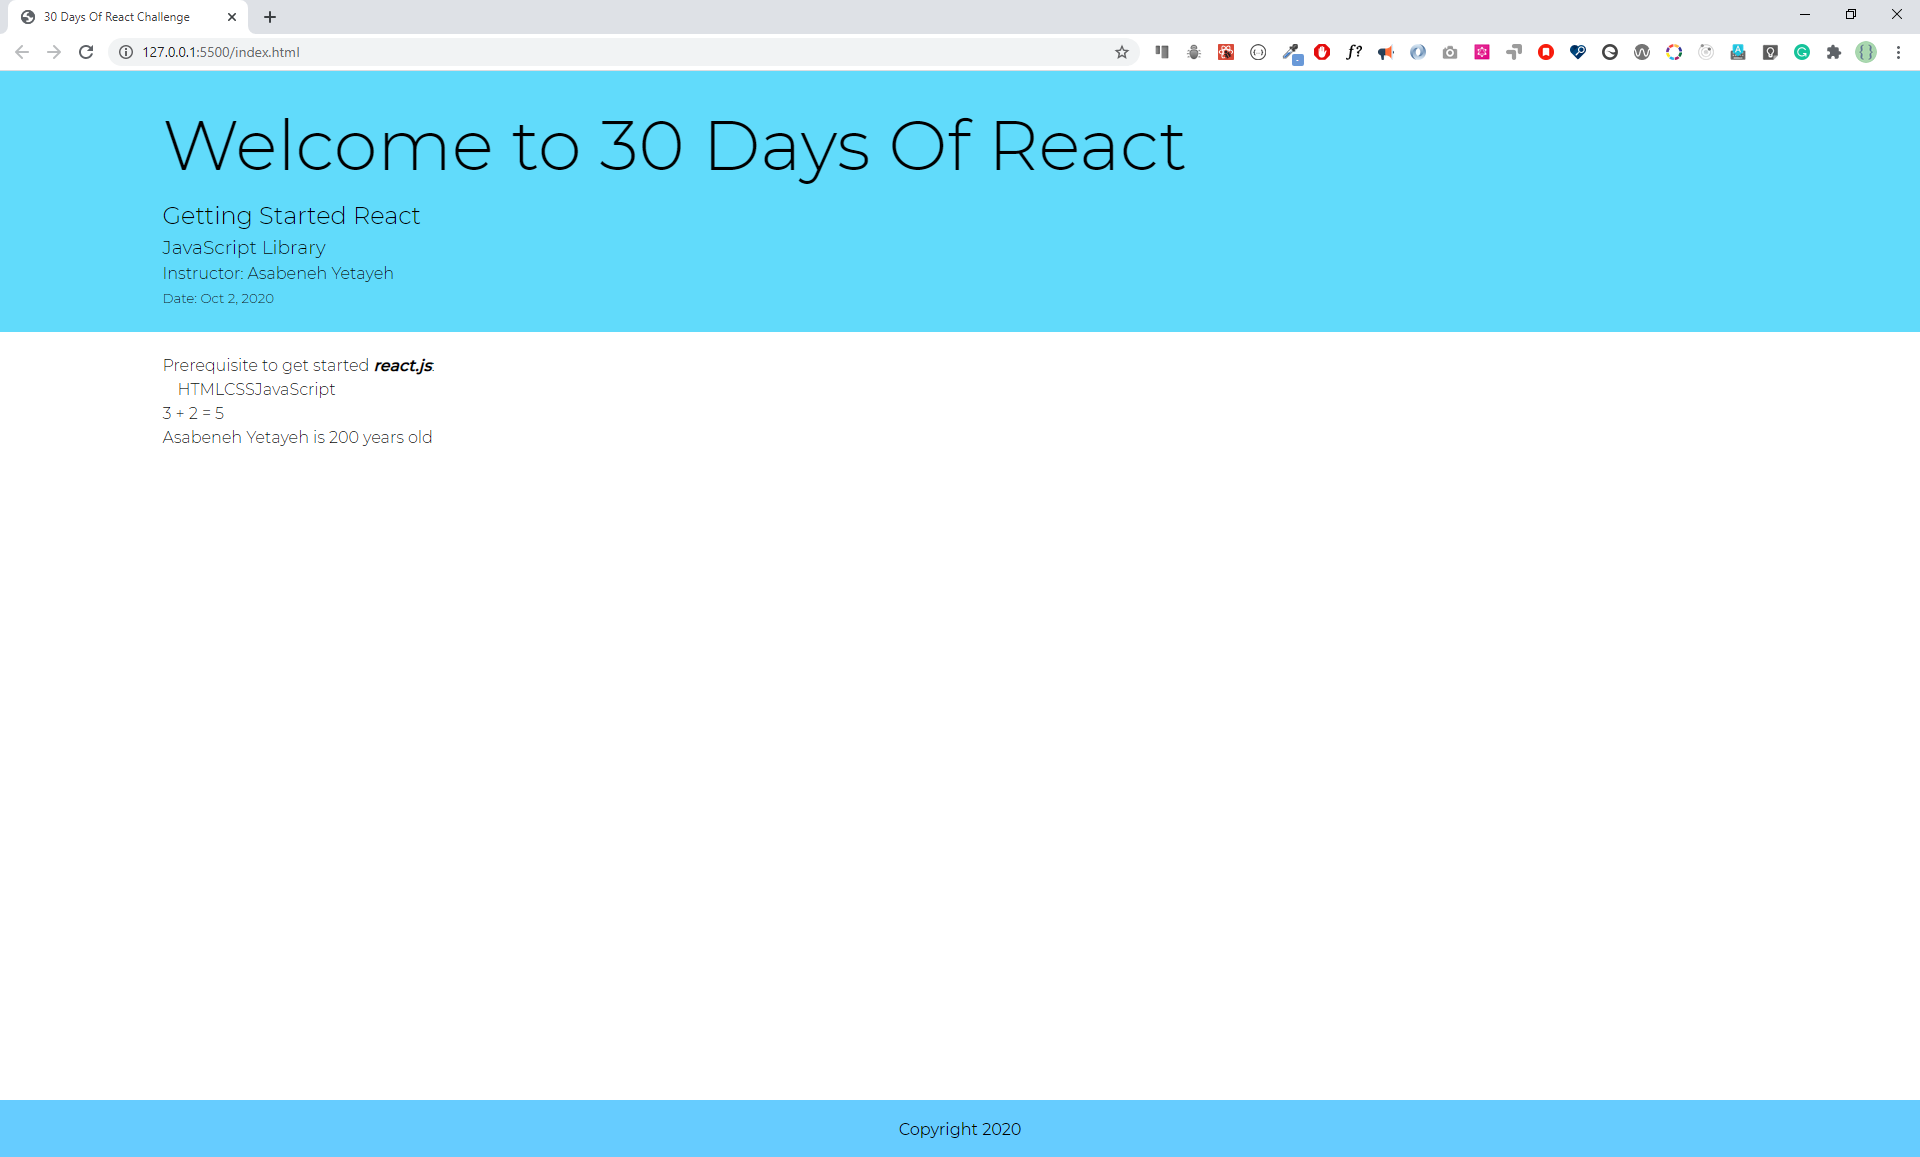Click the shield/security icon in address bar

[x=125, y=52]
